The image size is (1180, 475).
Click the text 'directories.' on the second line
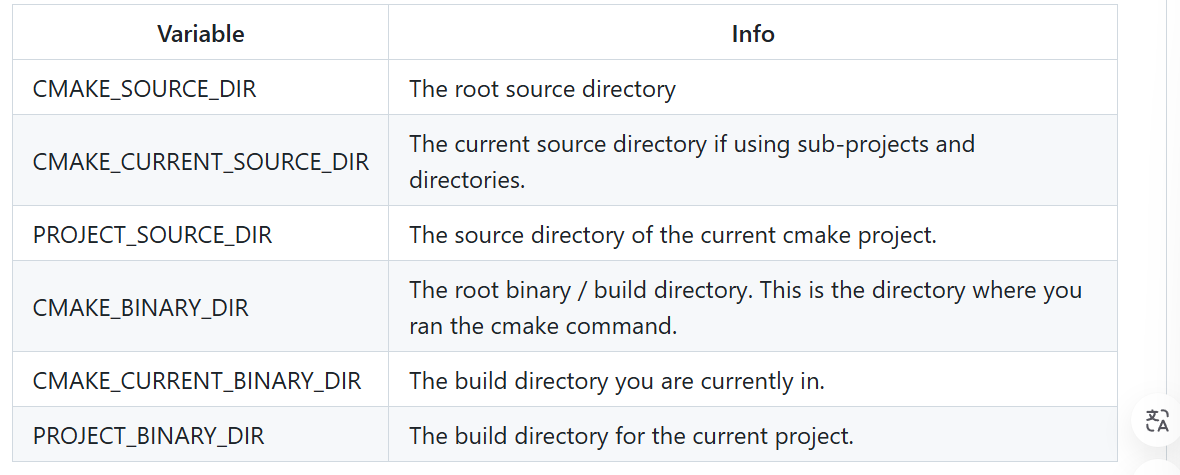click(x=467, y=180)
